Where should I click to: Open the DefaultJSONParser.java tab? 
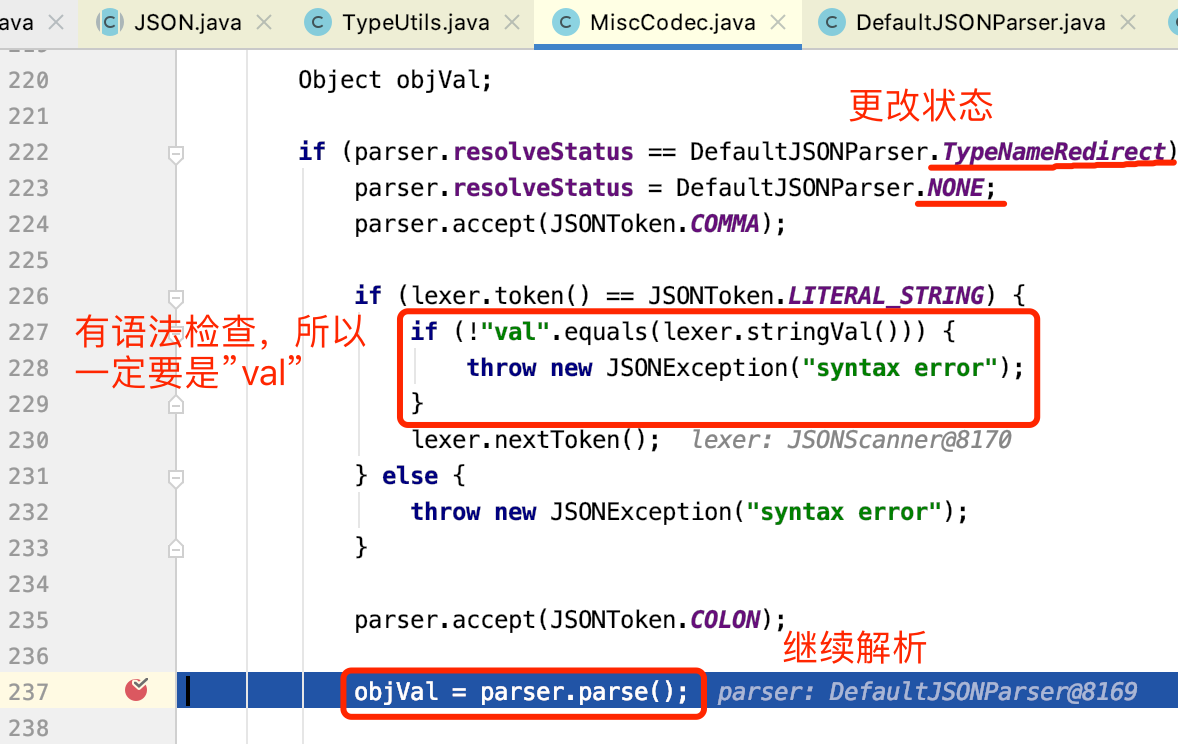point(980,23)
